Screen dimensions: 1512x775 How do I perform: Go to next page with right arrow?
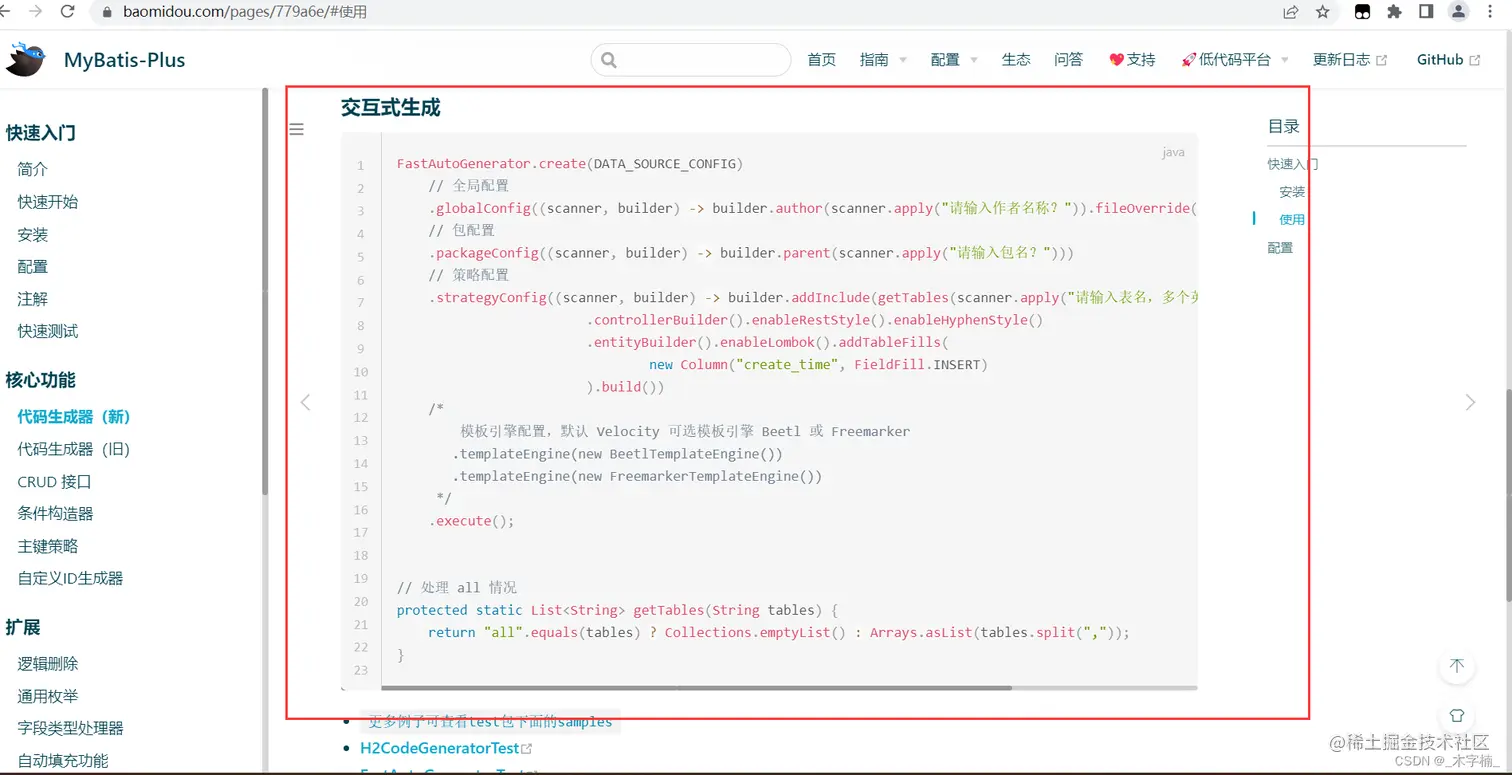[1470, 402]
